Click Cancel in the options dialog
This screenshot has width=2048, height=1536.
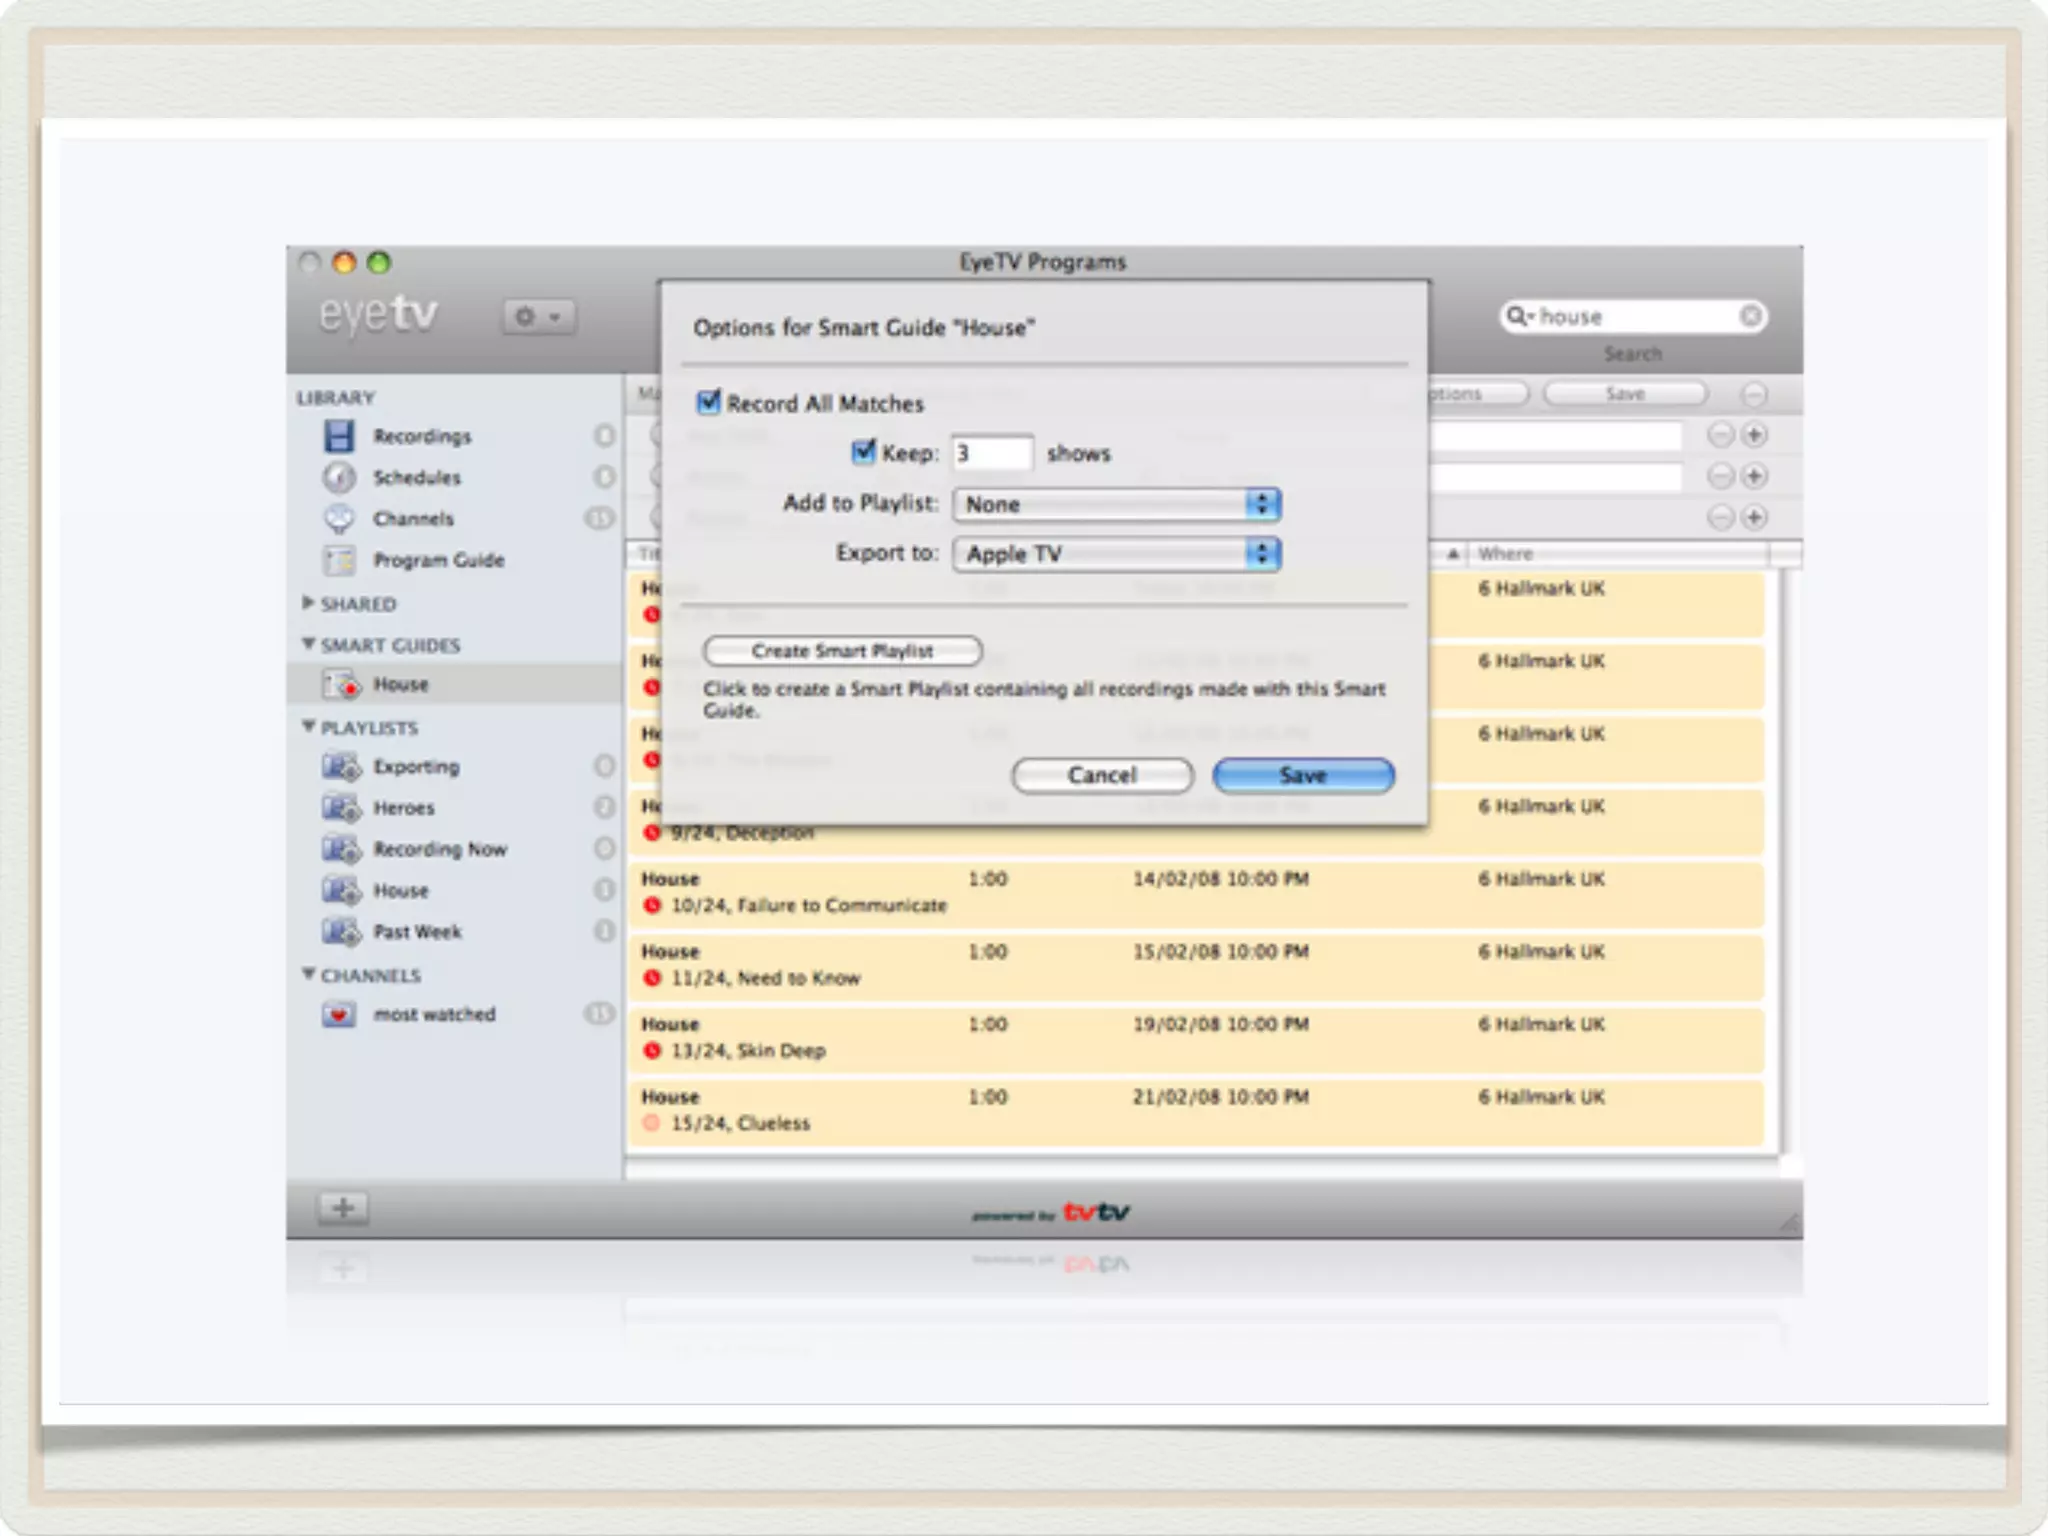(1102, 776)
